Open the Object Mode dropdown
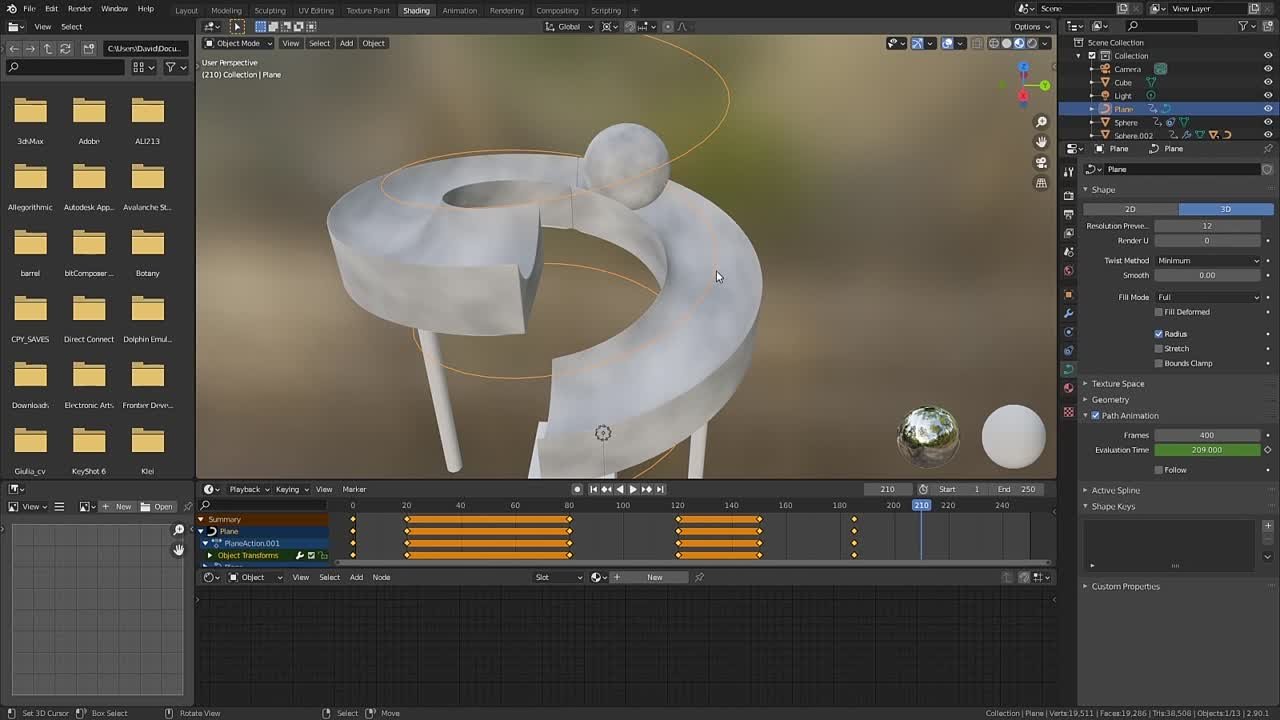The height and width of the screenshot is (720, 1280). tap(235, 43)
